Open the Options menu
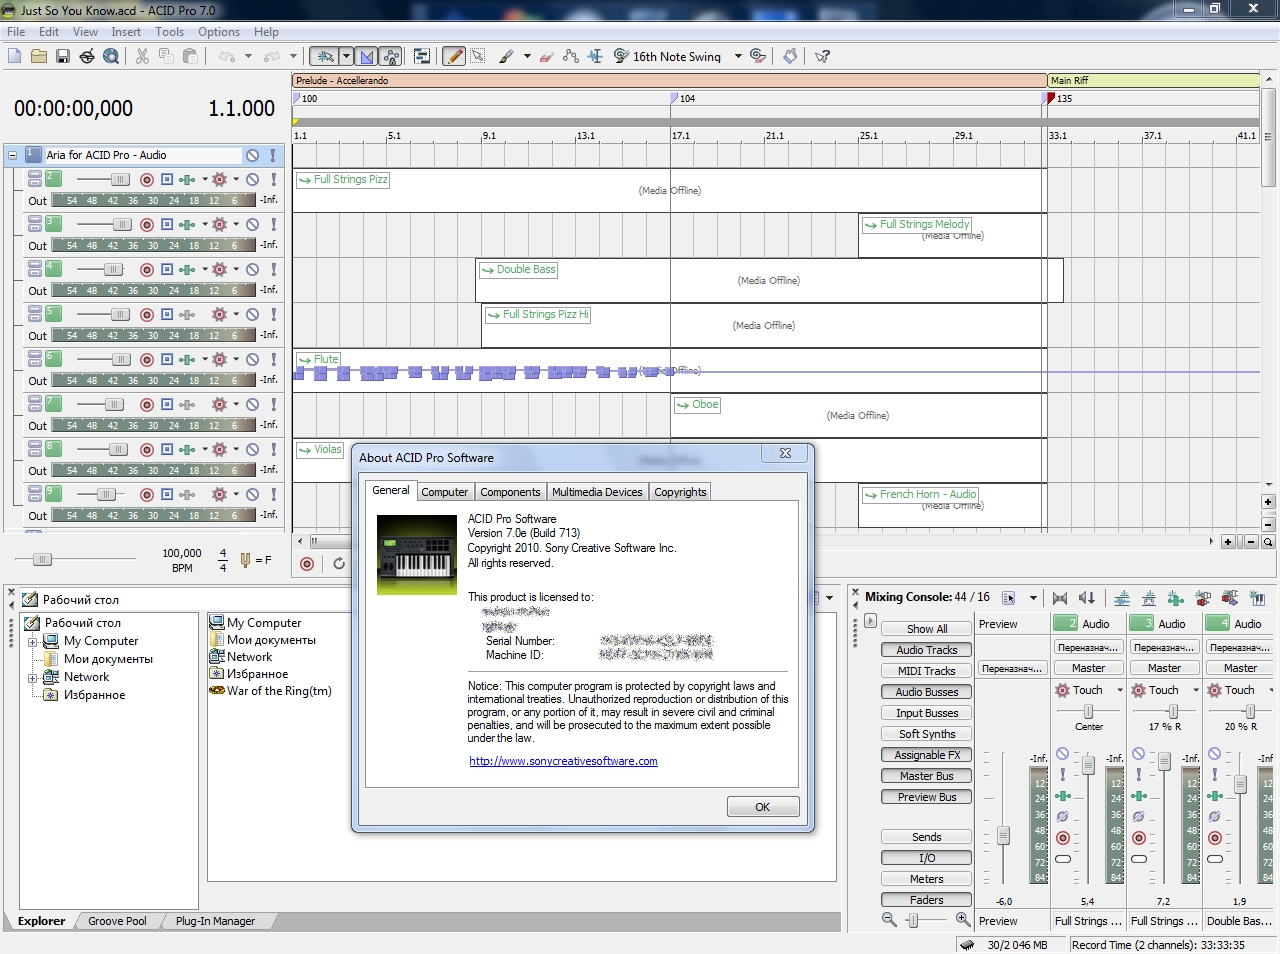1280x954 pixels. [219, 32]
